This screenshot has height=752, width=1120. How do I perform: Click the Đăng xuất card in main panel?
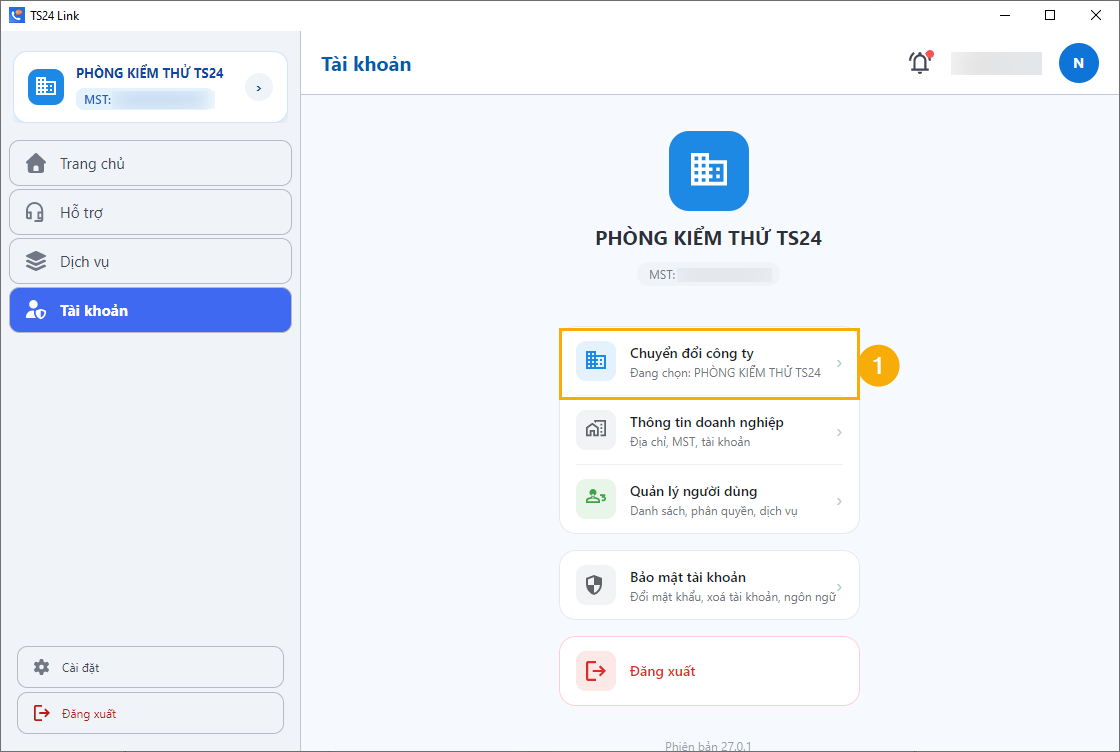coord(709,671)
